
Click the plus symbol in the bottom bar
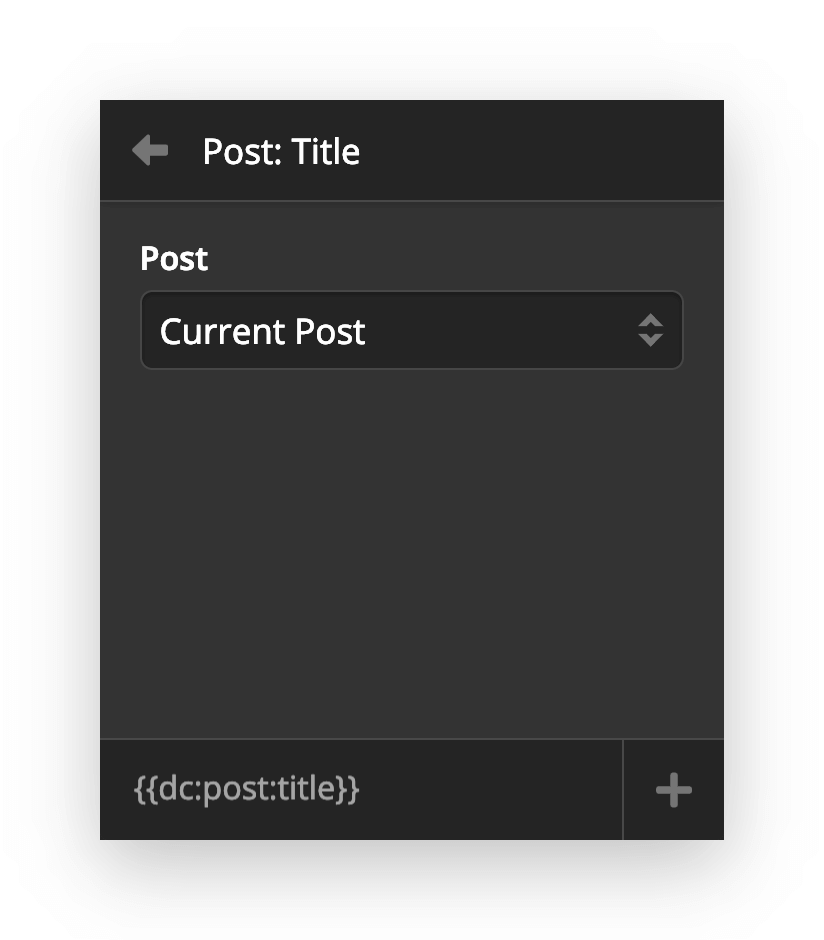tap(672, 789)
